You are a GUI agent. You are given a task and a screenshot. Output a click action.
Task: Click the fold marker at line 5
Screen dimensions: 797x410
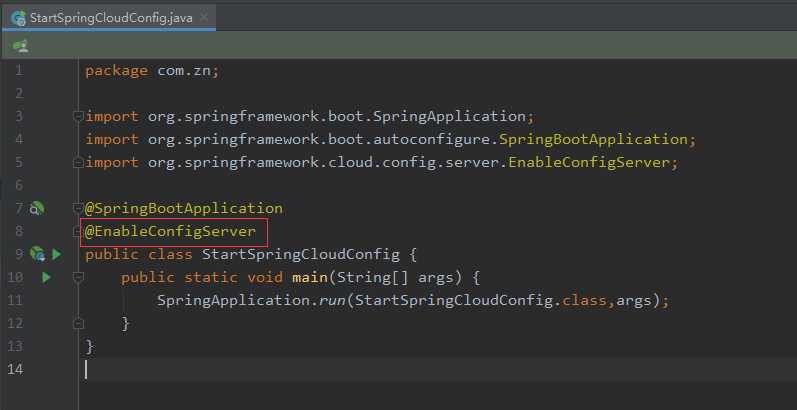(78, 162)
